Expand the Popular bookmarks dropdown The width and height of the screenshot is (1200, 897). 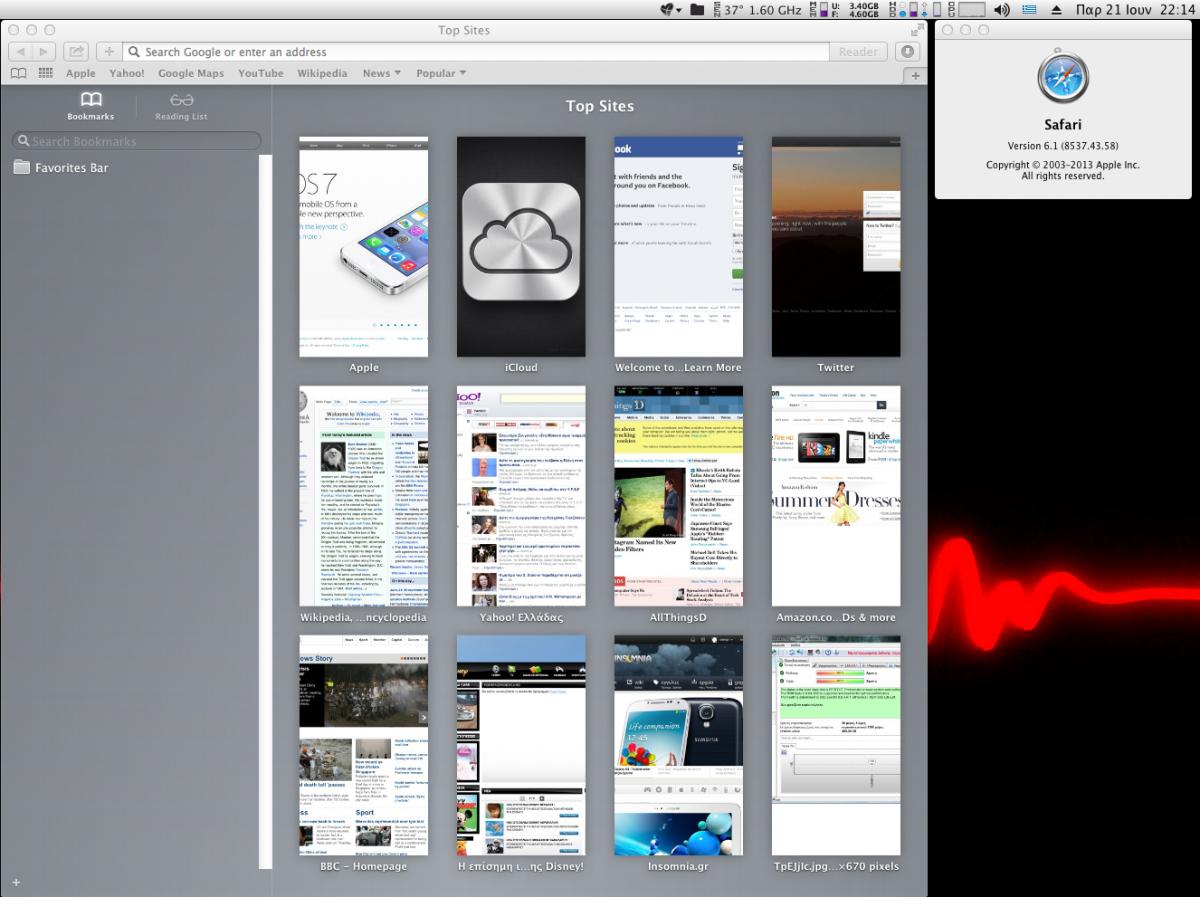pos(441,73)
